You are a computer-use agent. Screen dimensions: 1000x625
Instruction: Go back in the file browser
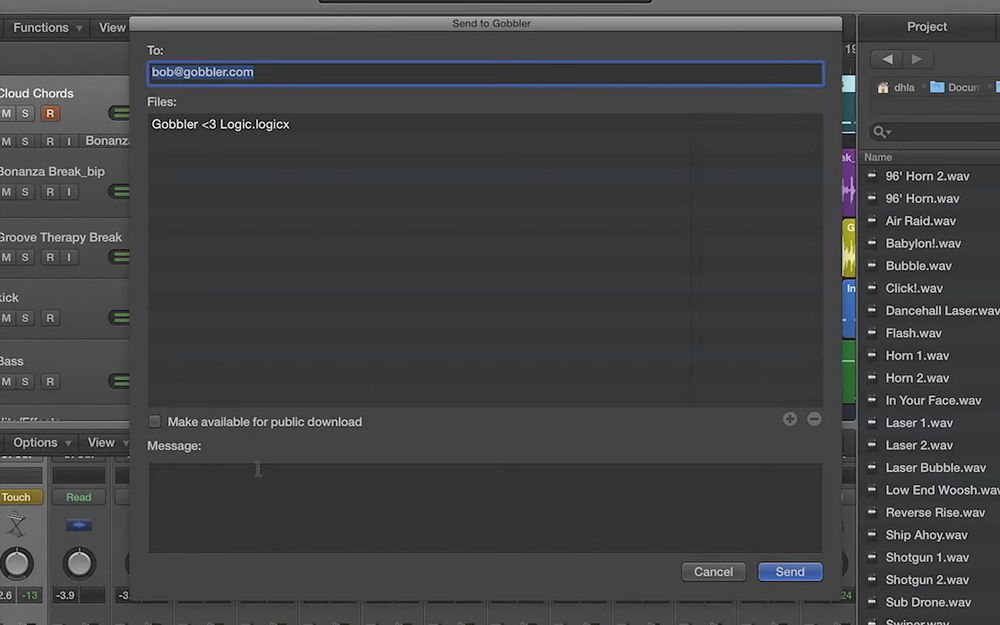(x=887, y=59)
